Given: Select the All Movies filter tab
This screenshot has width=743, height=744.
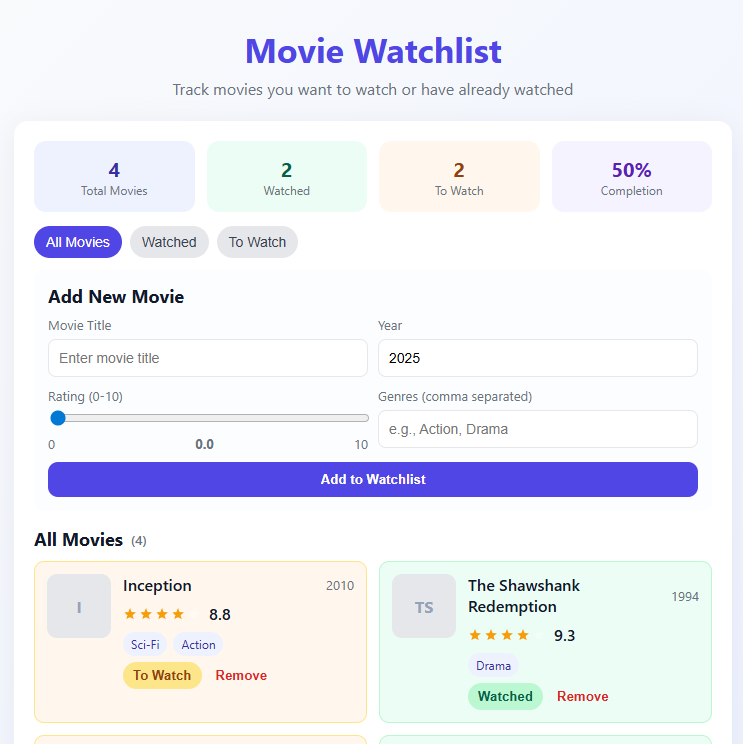Looking at the screenshot, I should coord(77,242).
